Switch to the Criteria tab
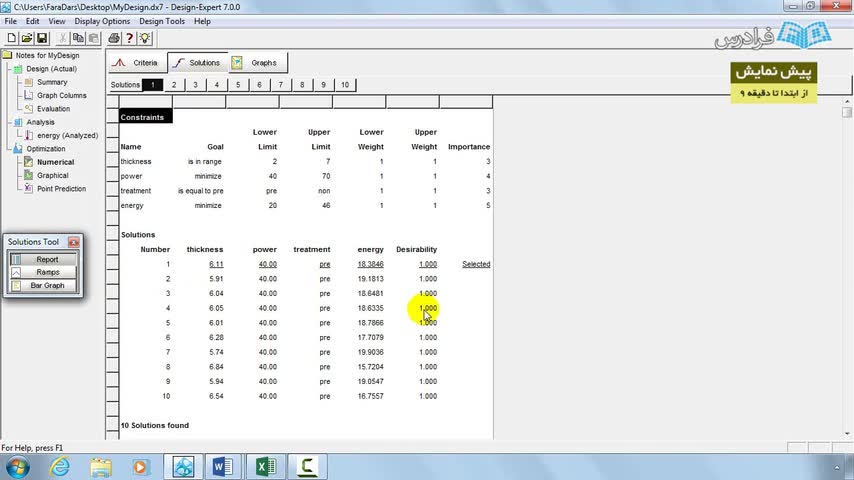854x480 pixels. pyautogui.click(x=137, y=63)
